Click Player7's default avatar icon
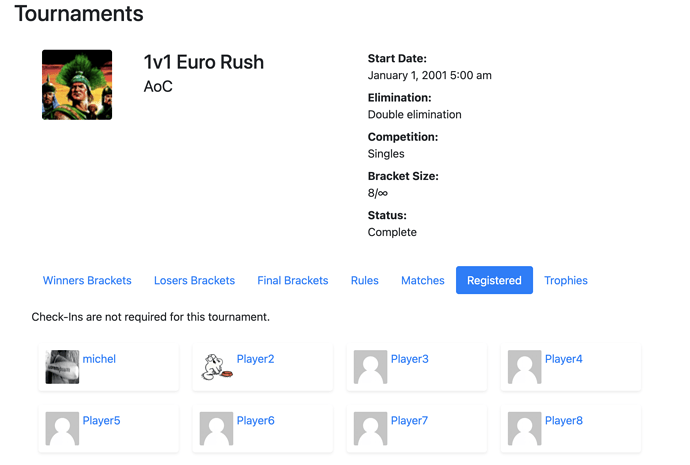The height and width of the screenshot is (465, 690). (x=371, y=428)
